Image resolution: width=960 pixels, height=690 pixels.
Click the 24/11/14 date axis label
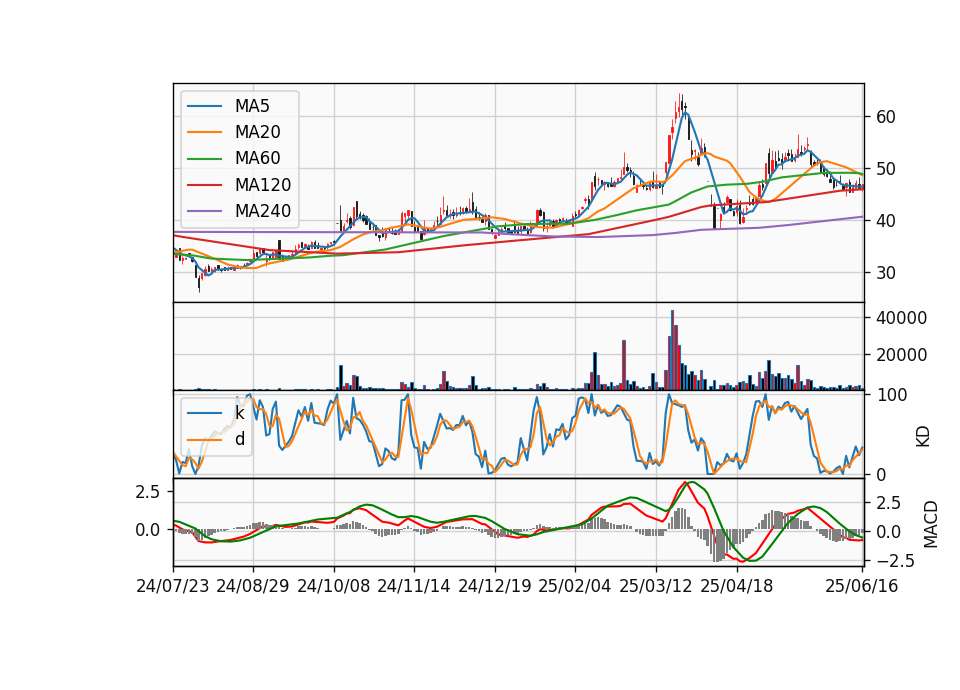point(413,586)
